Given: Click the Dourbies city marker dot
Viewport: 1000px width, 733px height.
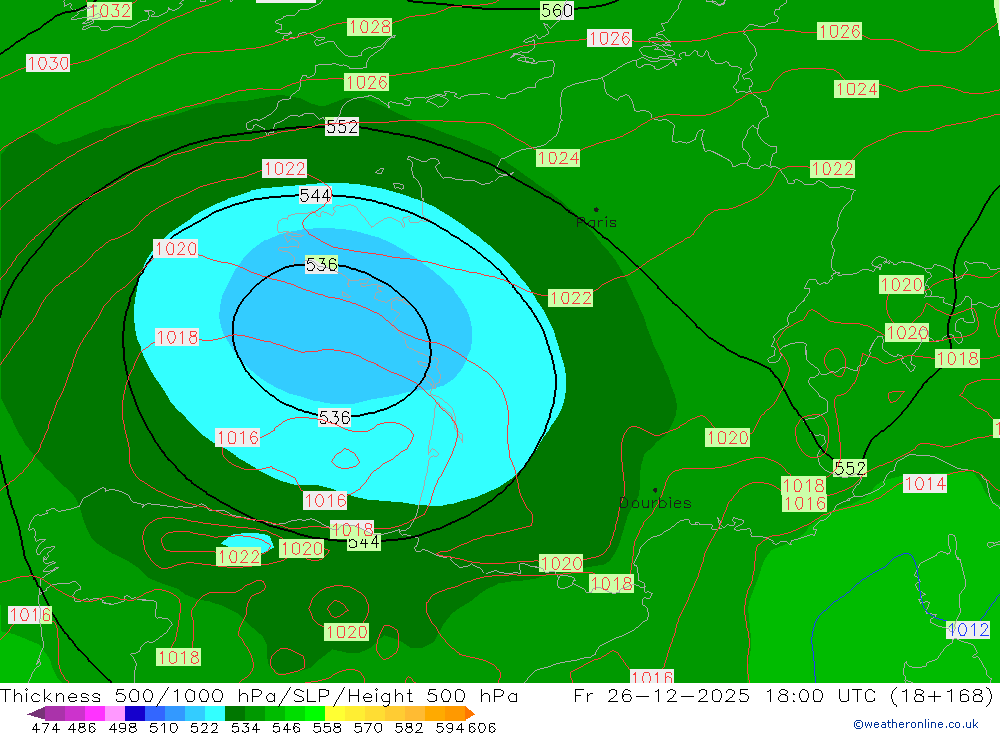Looking at the screenshot, I should 655,490.
